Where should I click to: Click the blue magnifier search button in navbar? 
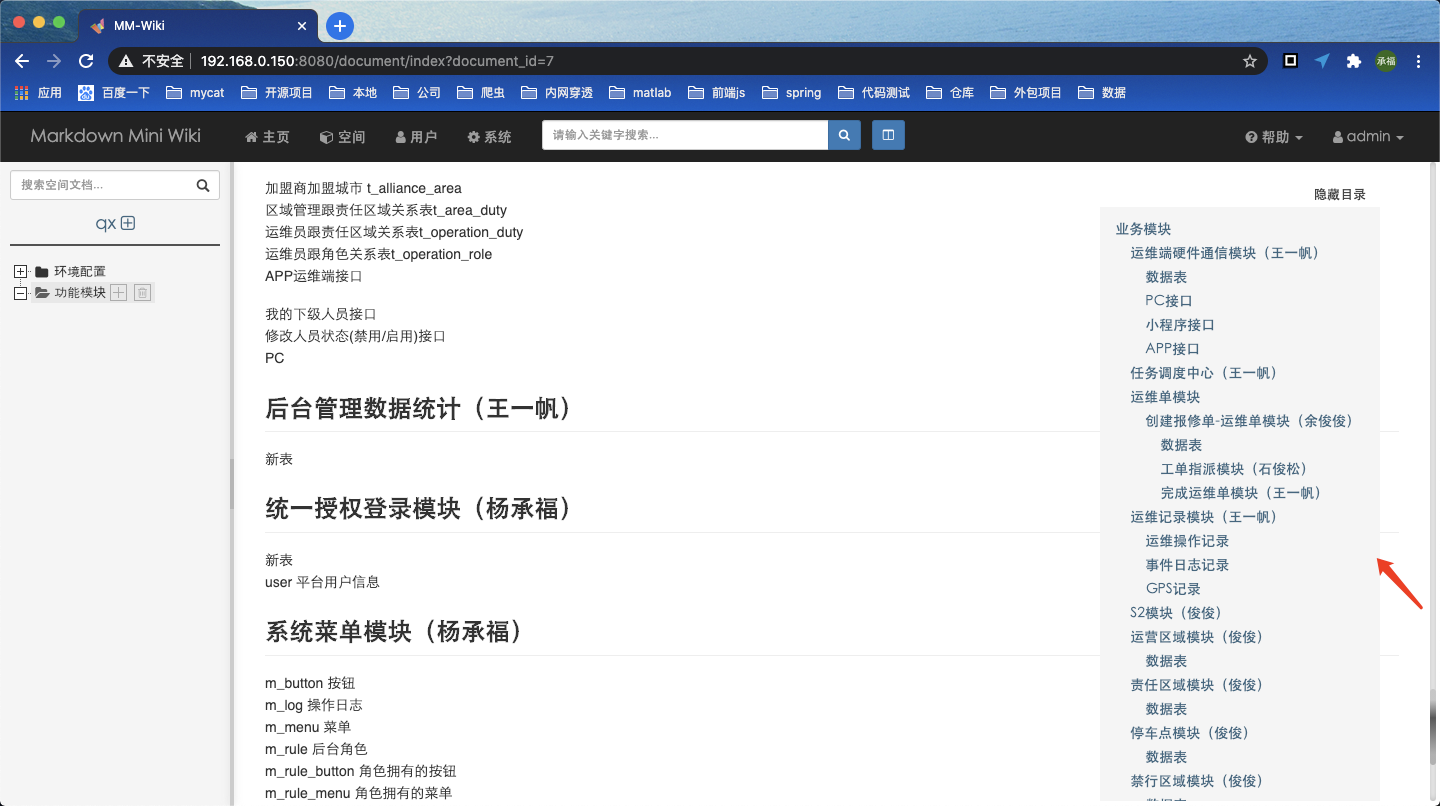[844, 135]
